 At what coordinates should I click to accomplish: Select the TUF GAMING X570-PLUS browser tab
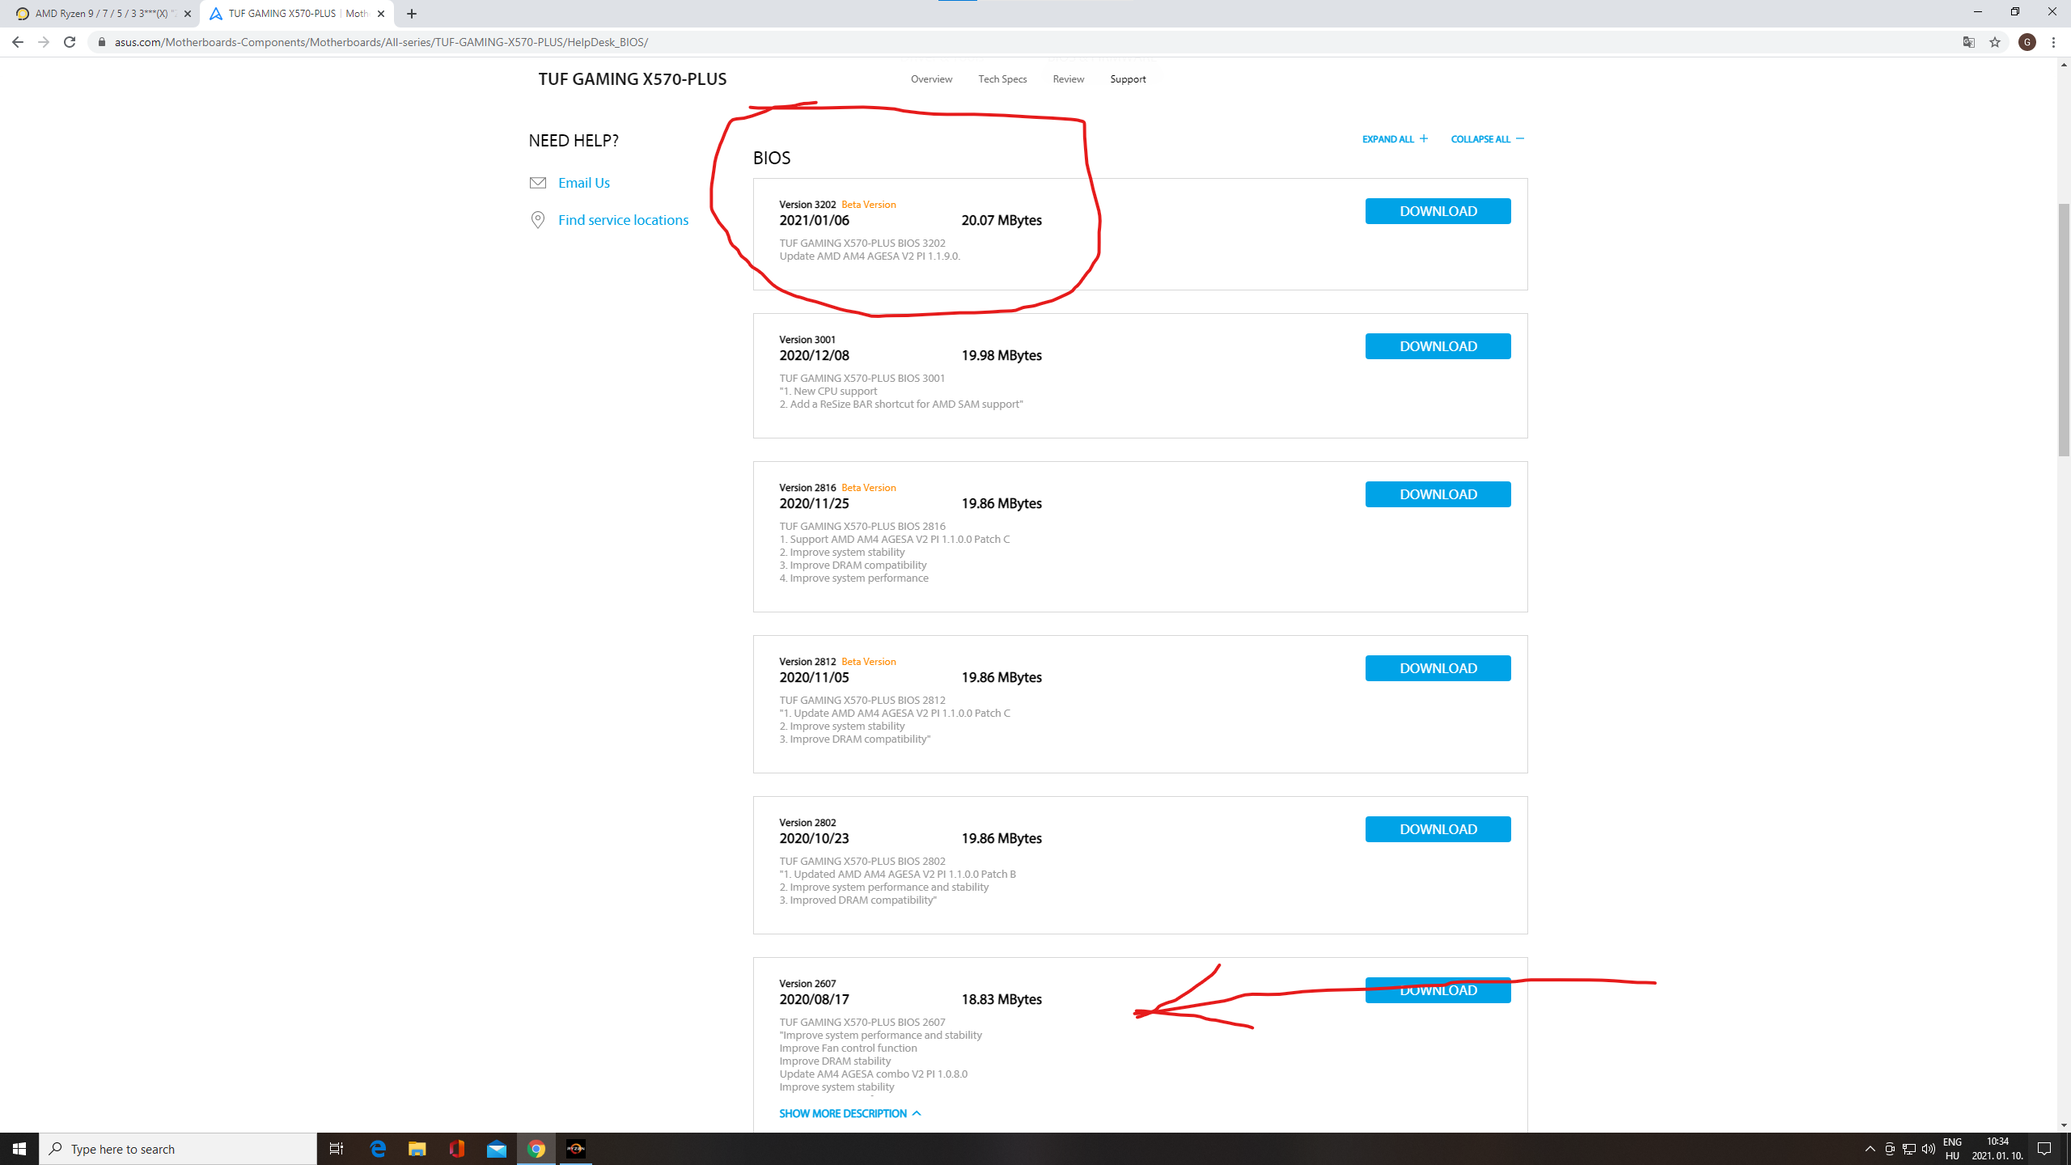(x=297, y=14)
